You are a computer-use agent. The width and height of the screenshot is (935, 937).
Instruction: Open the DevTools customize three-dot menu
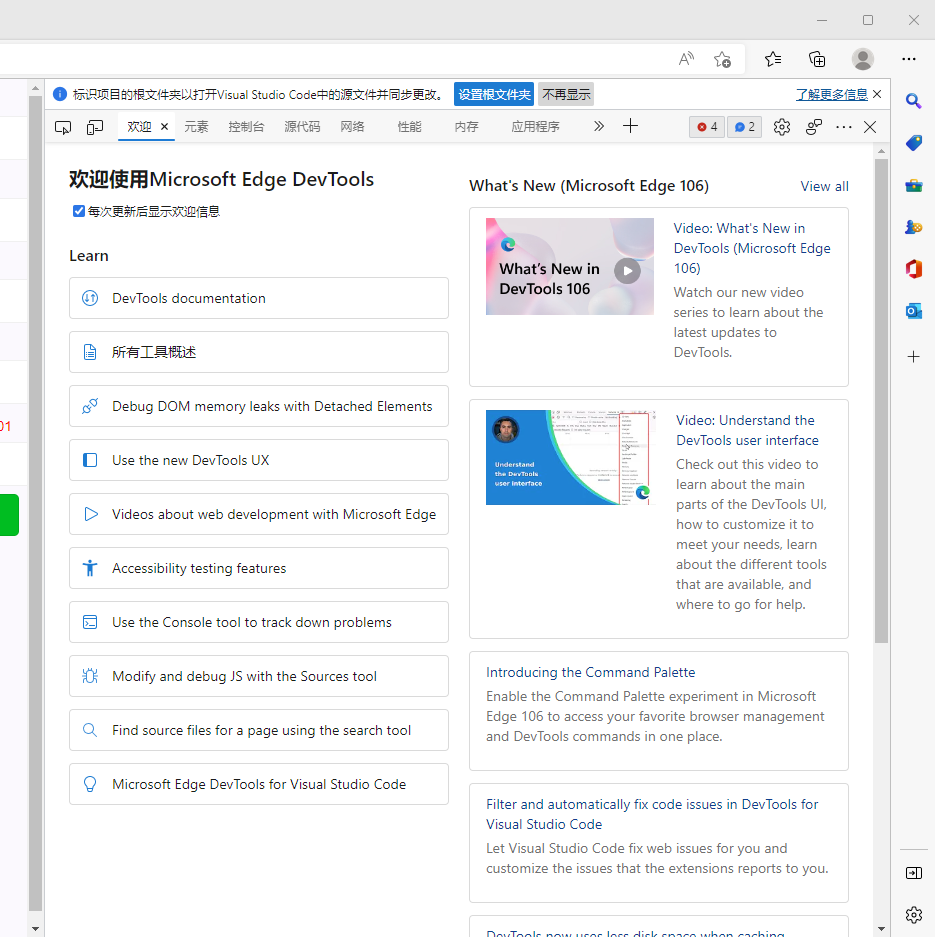[x=844, y=127]
